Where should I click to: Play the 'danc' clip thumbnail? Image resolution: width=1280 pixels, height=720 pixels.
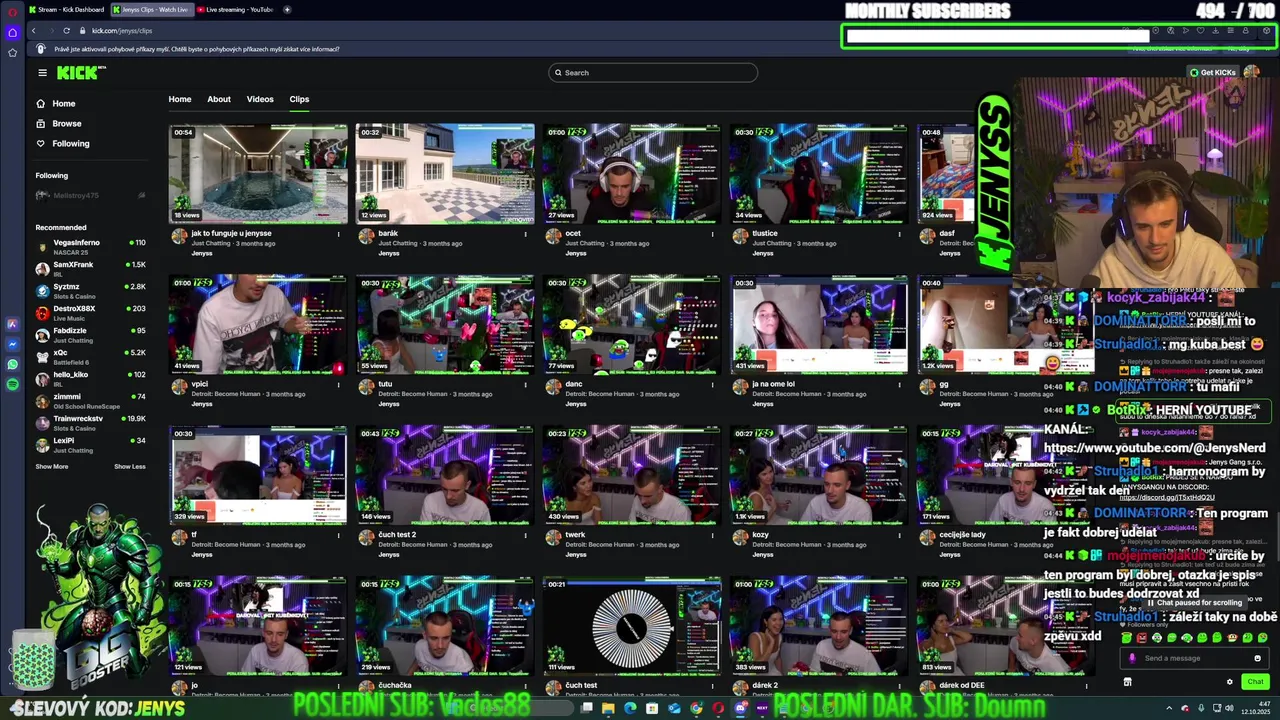(x=632, y=325)
